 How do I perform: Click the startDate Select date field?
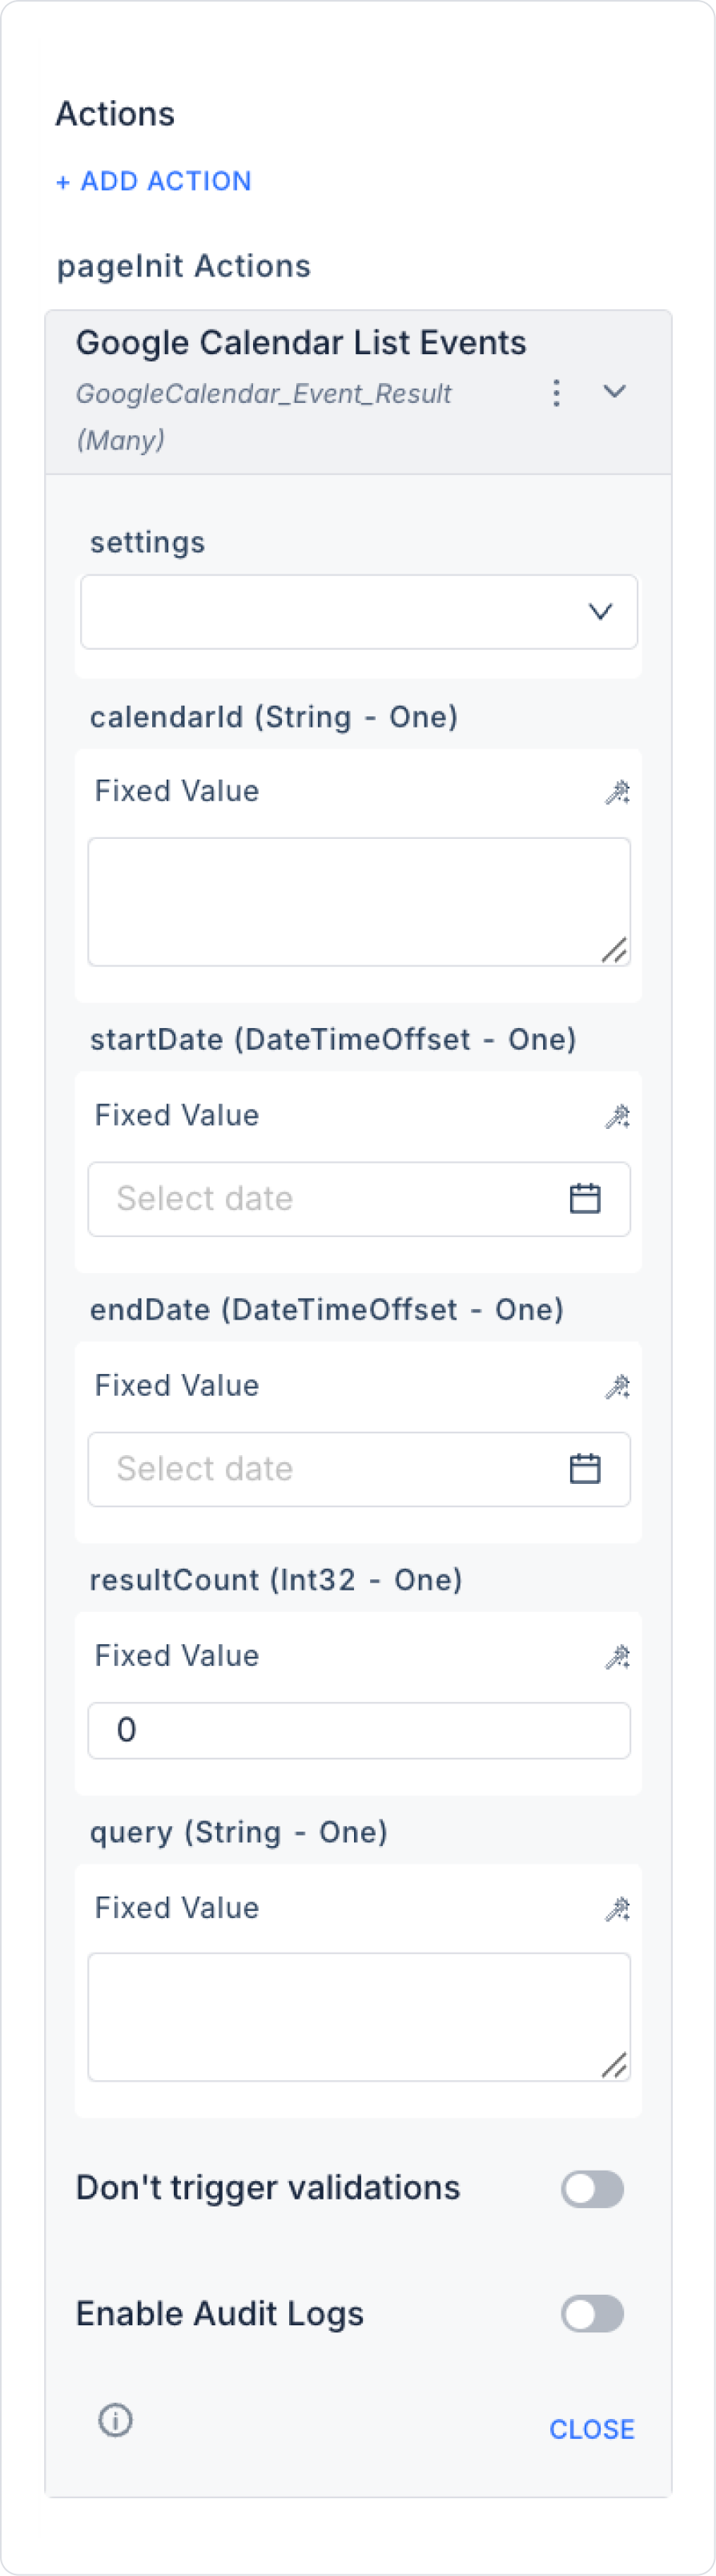point(330,1198)
